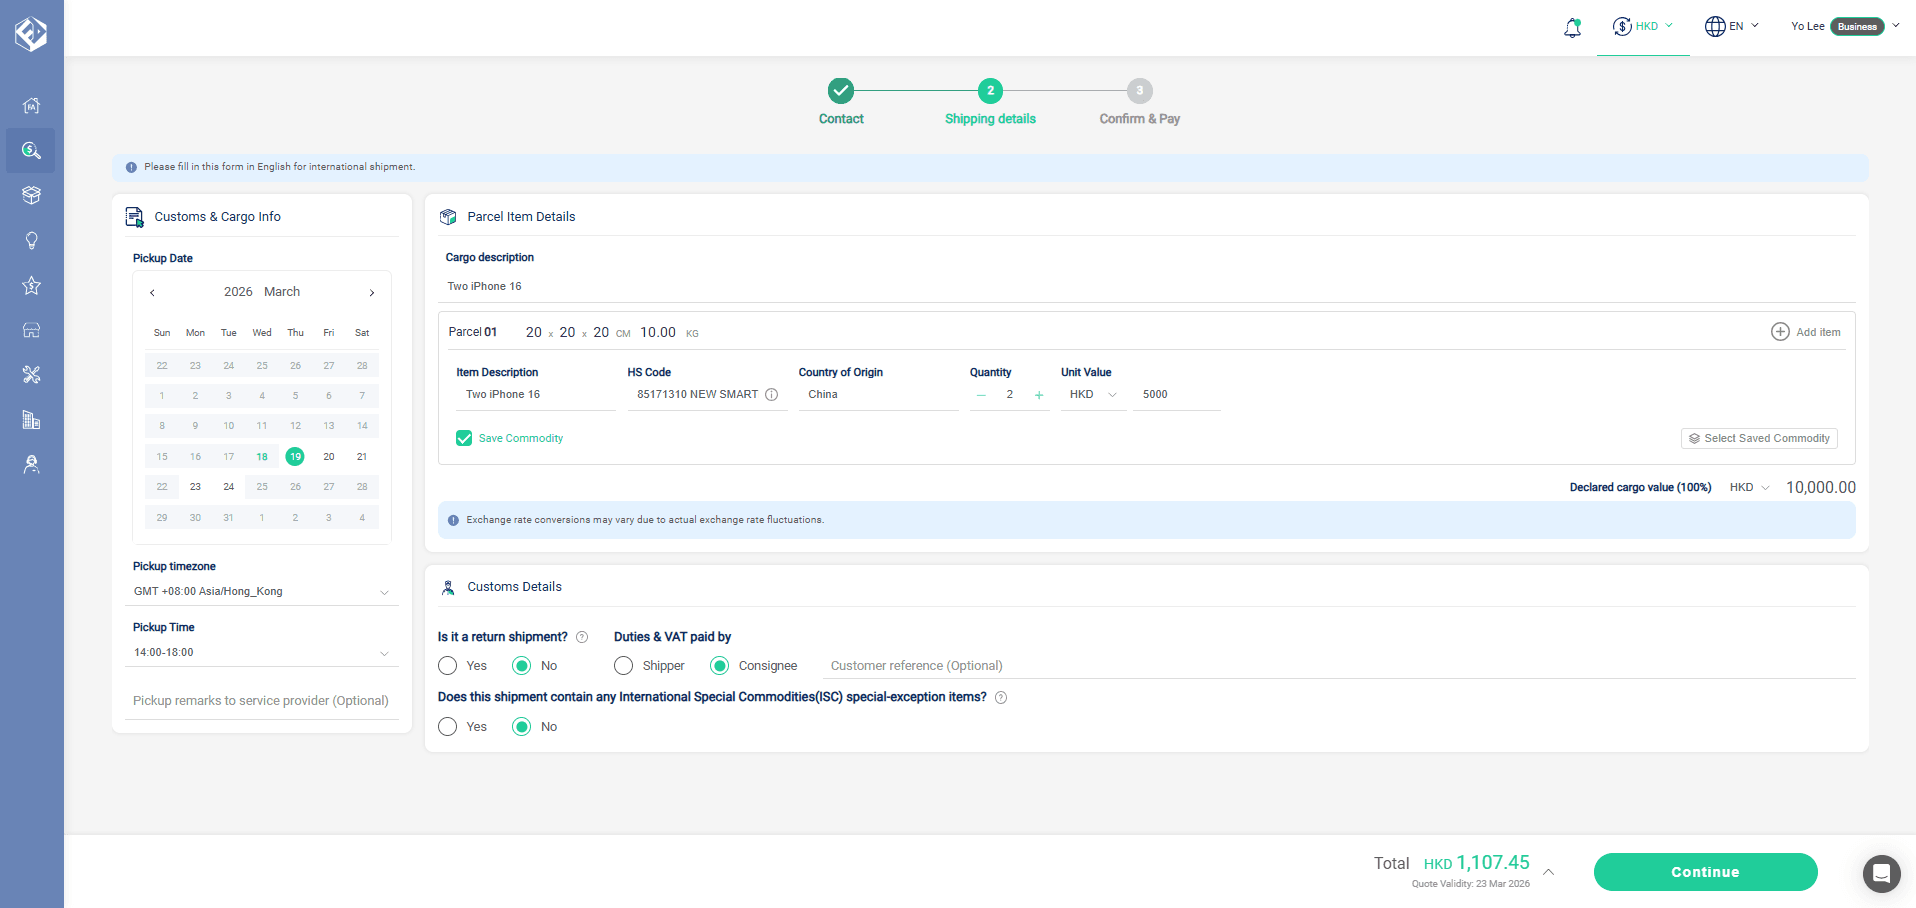Open the chat support bubble icon
The width and height of the screenshot is (1916, 908).
[x=1880, y=873]
